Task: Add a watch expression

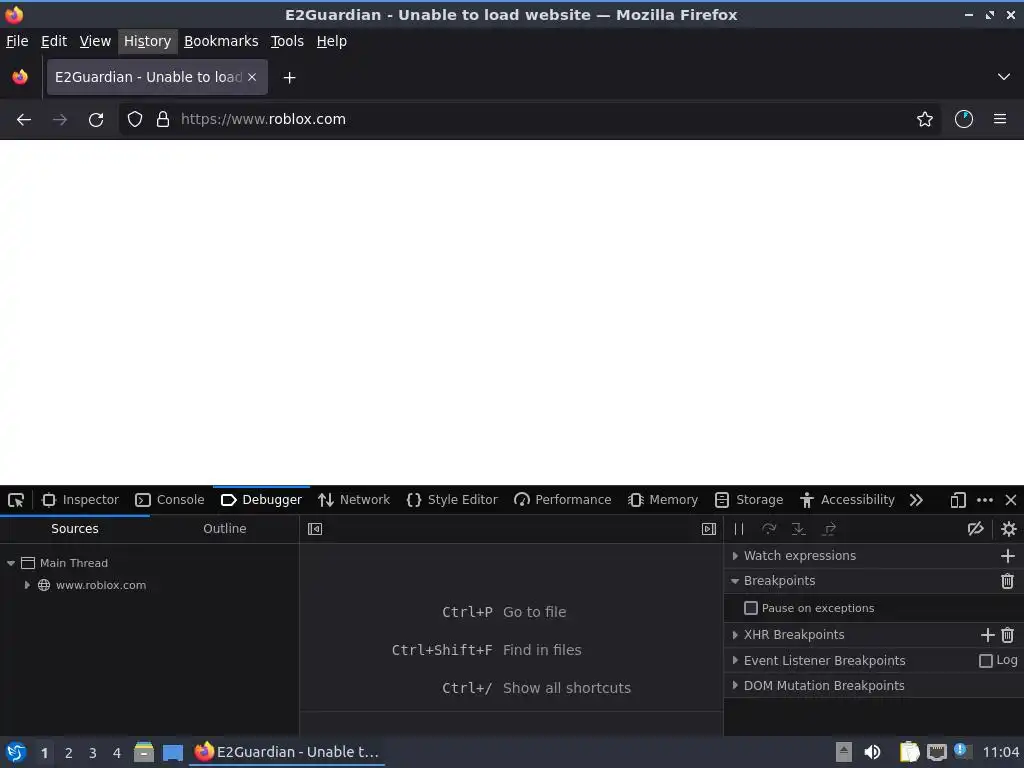Action: coord(1008,556)
